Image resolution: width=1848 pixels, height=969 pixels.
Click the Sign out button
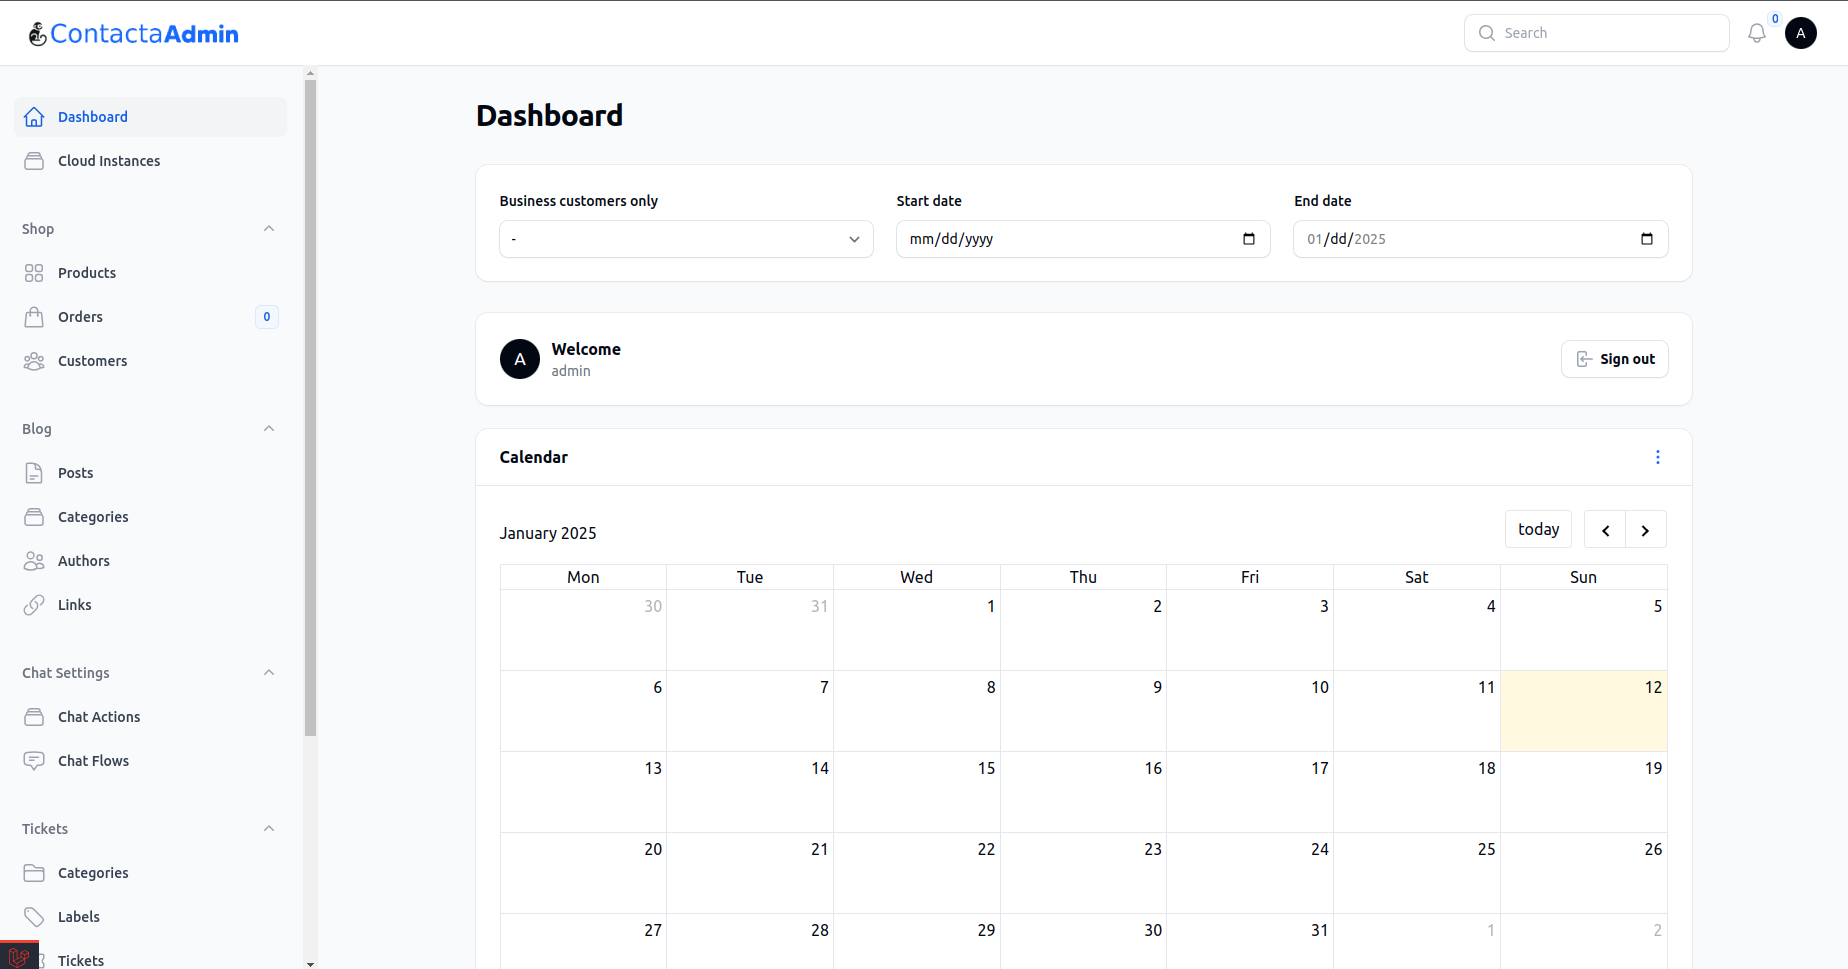coord(1614,359)
